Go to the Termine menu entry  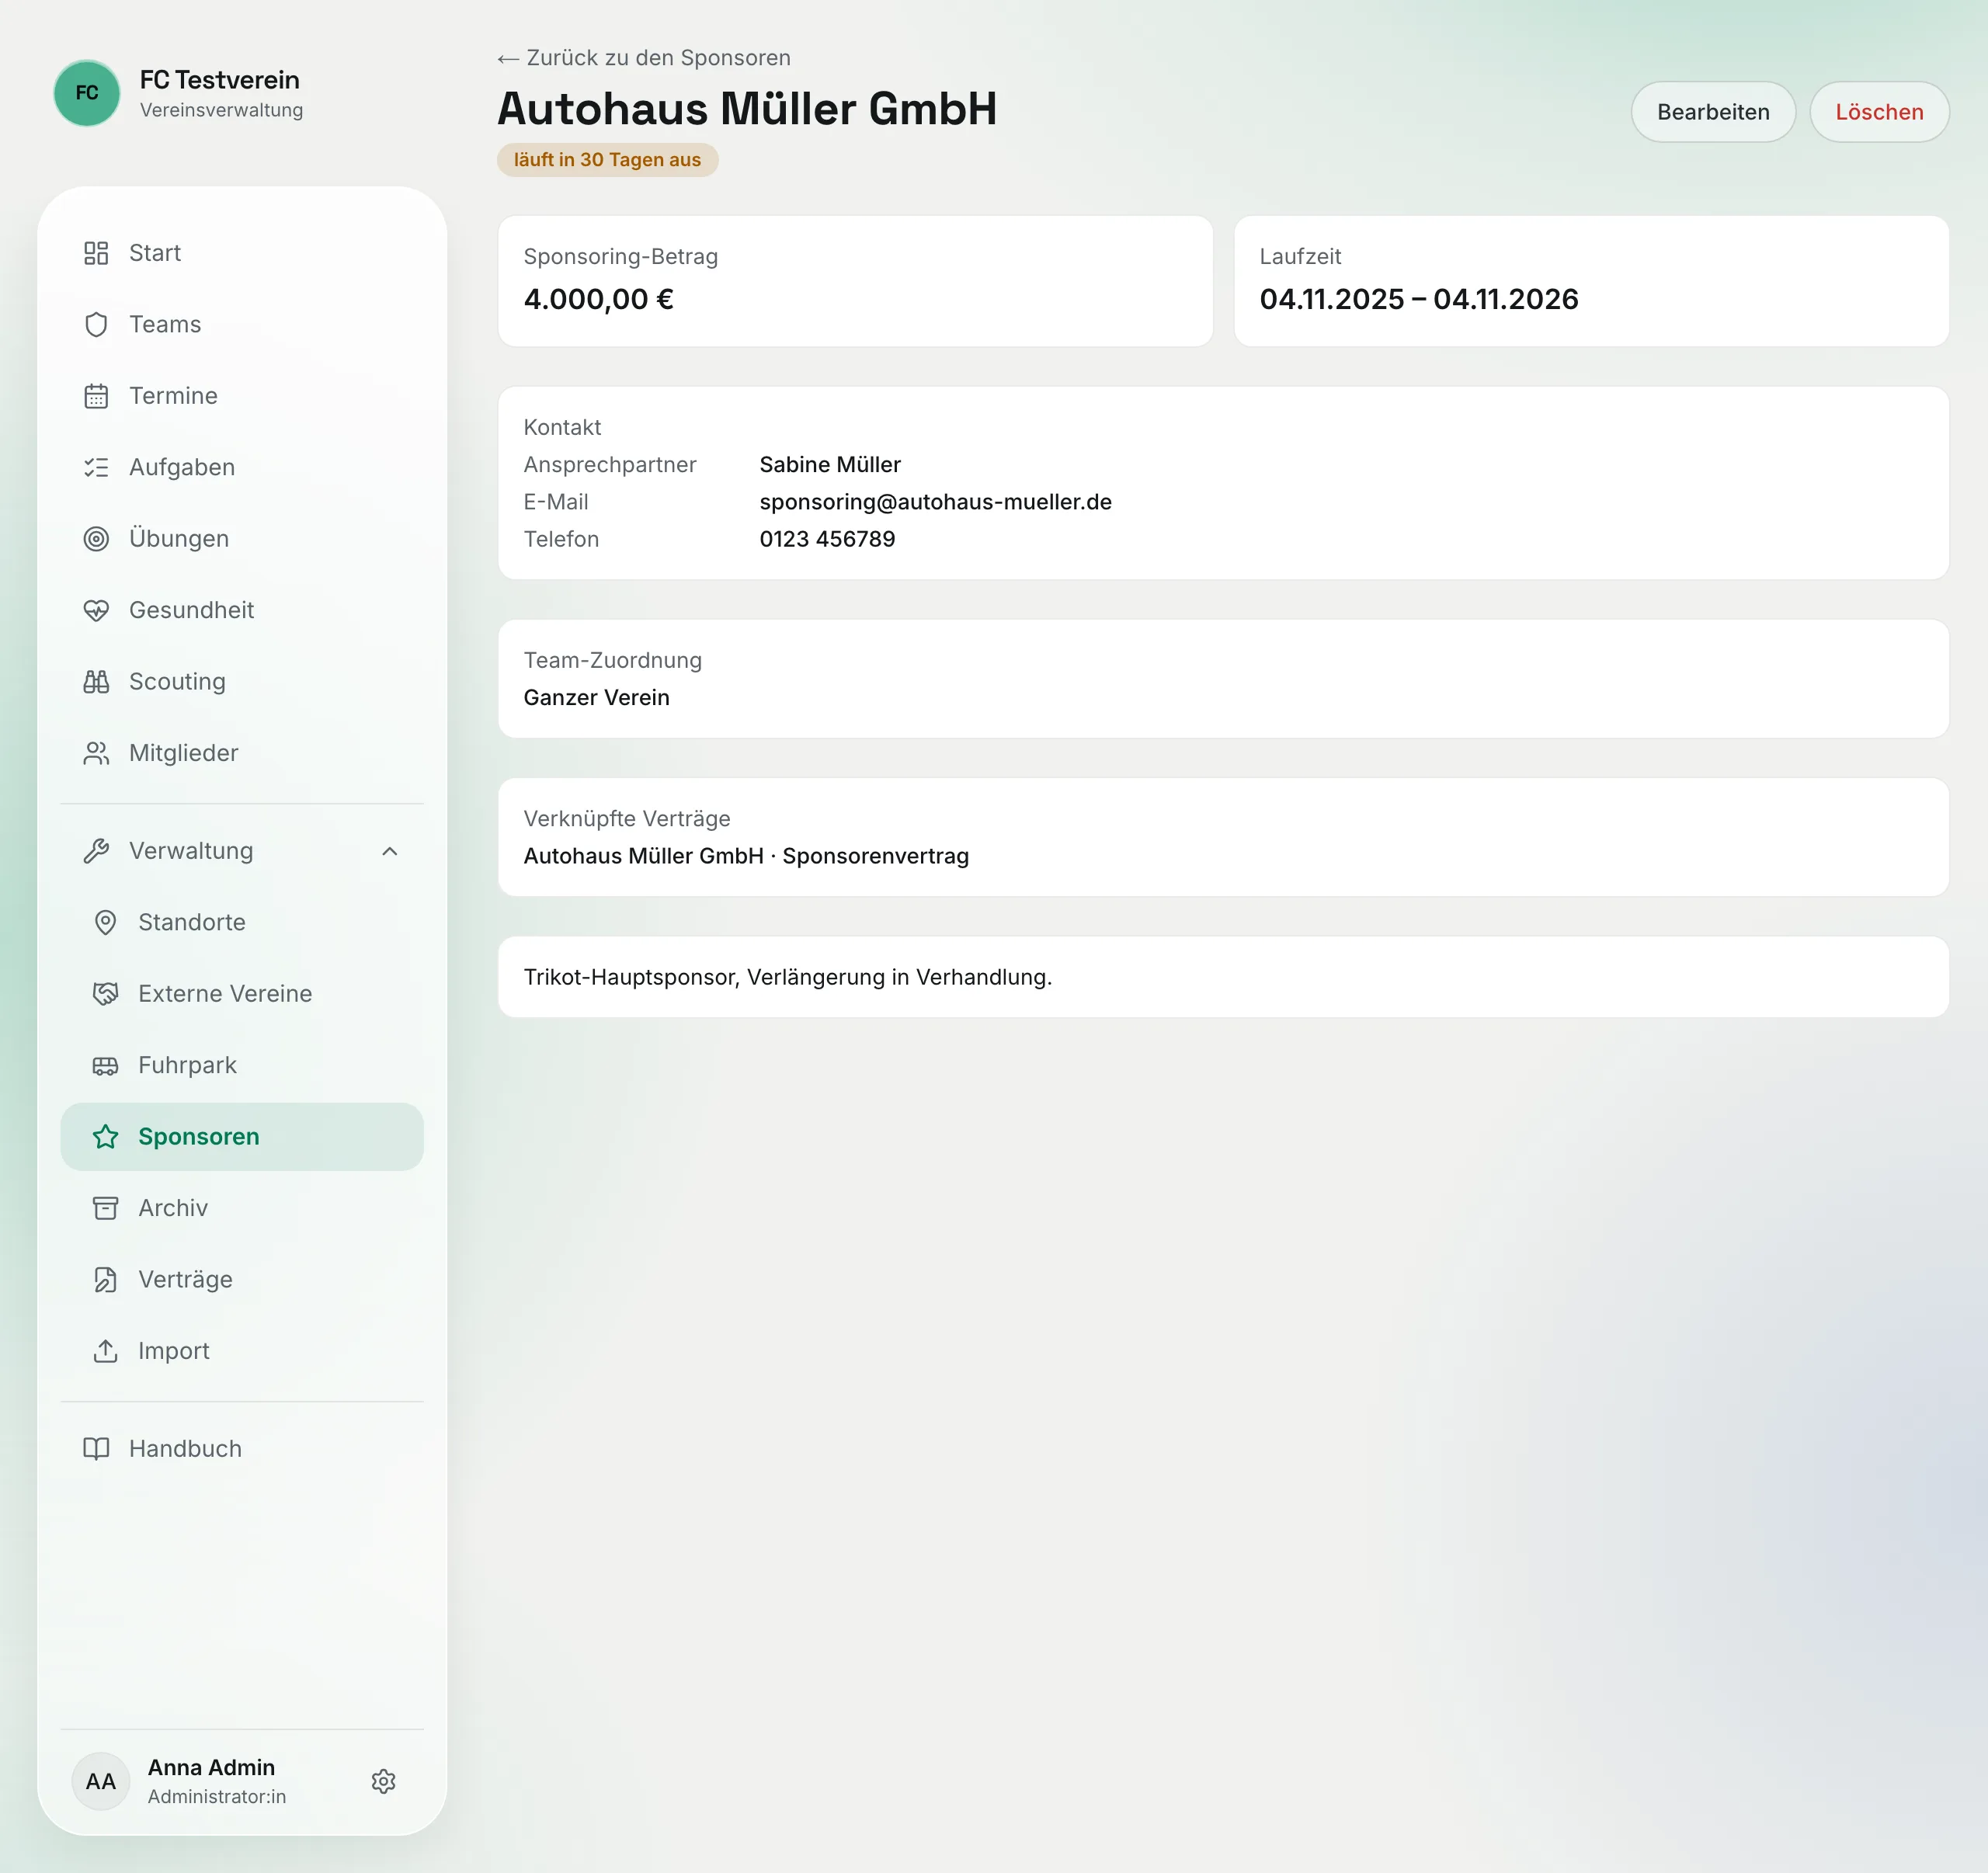coord(242,396)
